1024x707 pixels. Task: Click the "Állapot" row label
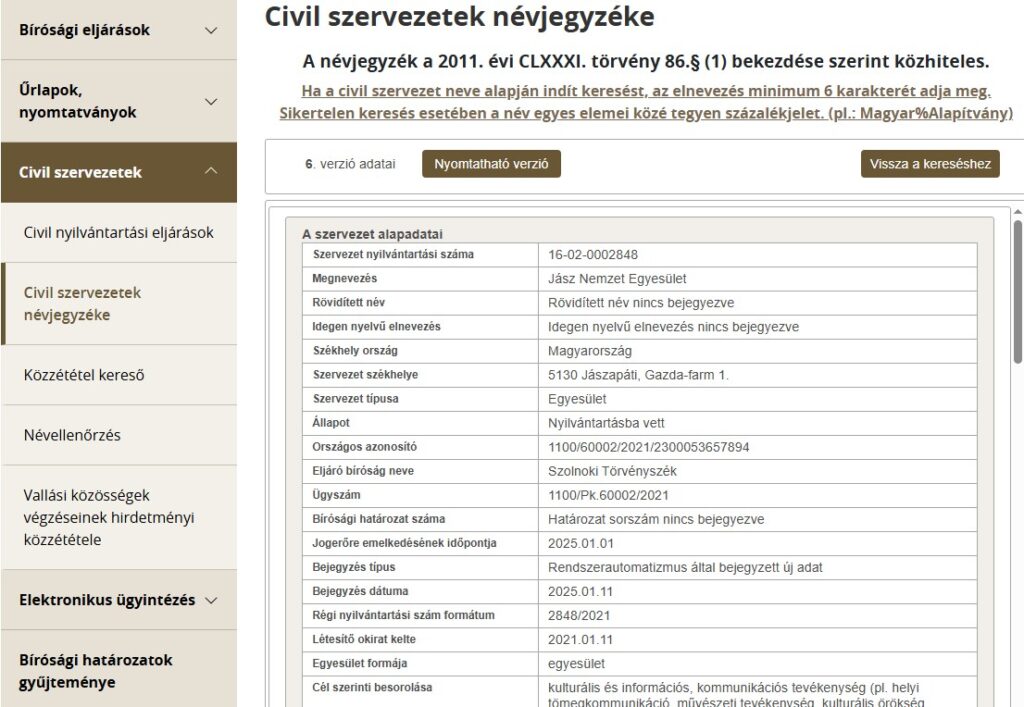(x=330, y=423)
